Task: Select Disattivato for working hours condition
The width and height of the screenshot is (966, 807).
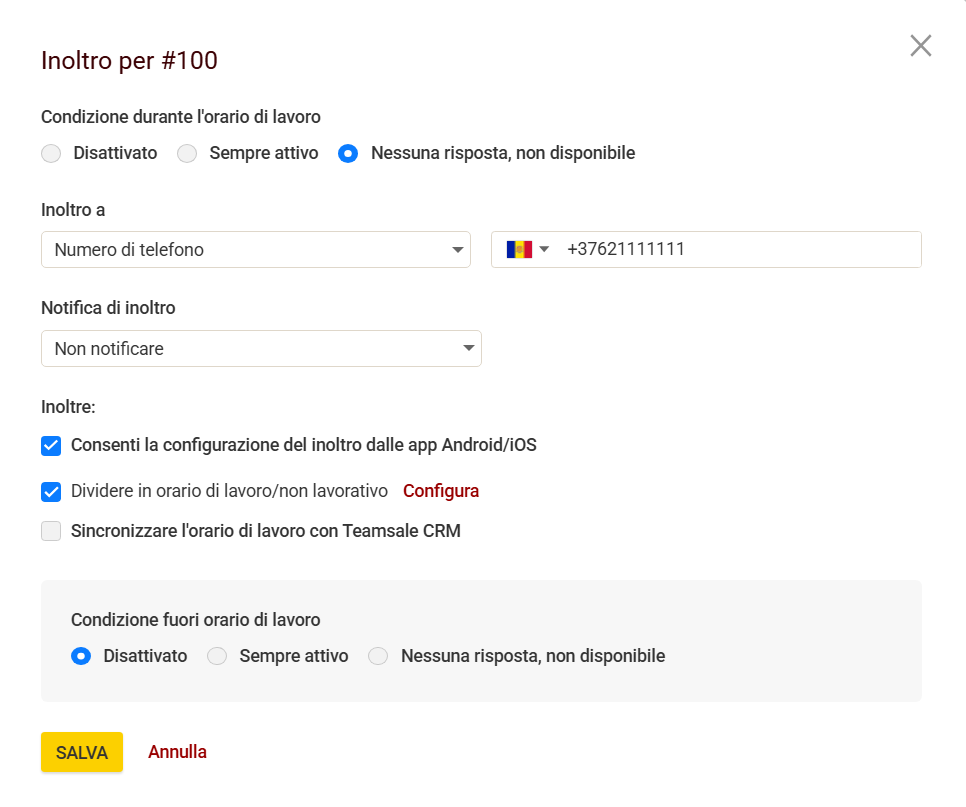Action: 51,154
